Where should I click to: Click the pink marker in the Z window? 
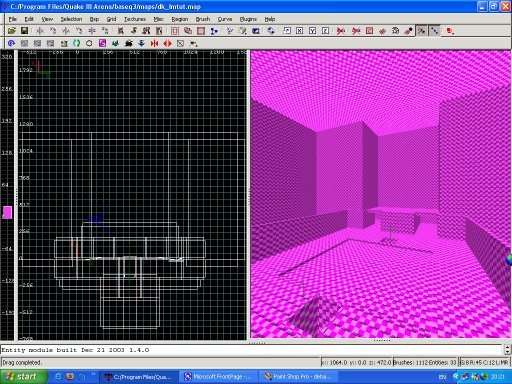click(x=7, y=212)
